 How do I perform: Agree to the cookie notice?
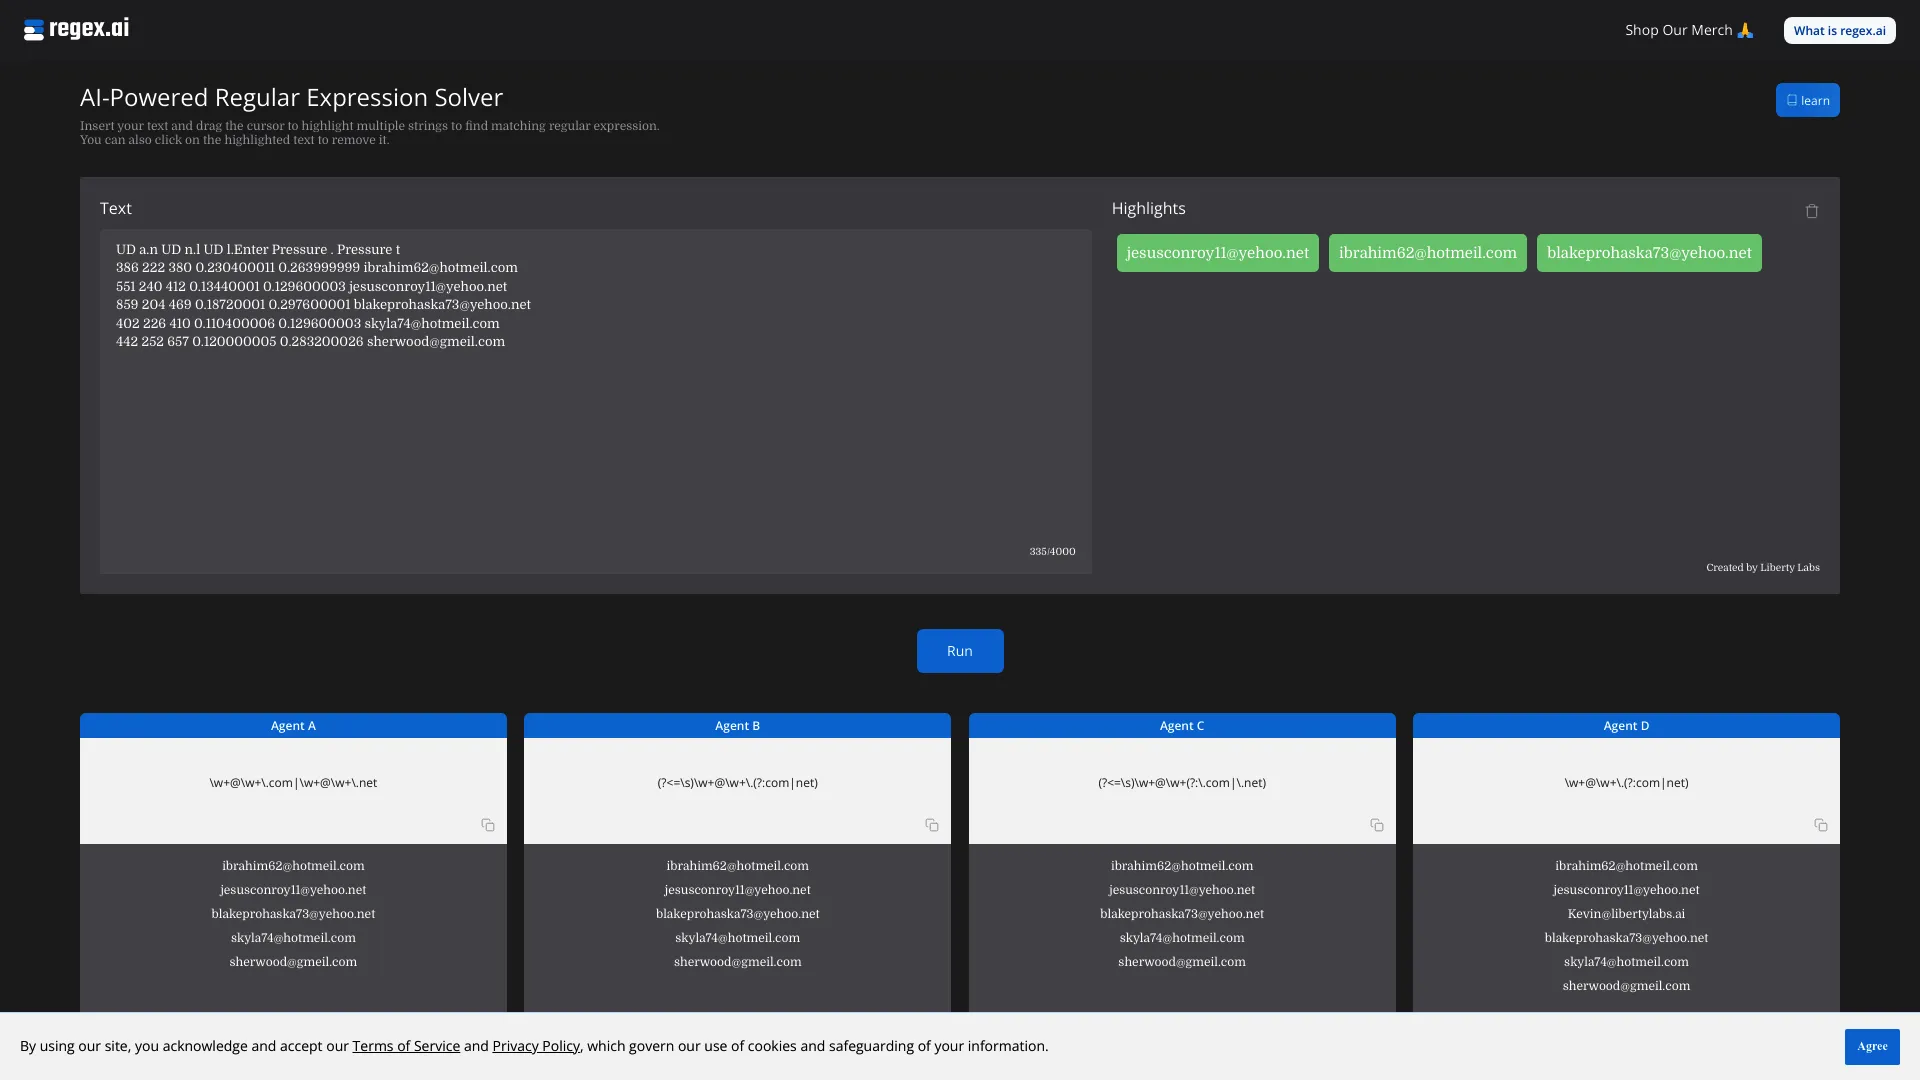point(1872,1046)
